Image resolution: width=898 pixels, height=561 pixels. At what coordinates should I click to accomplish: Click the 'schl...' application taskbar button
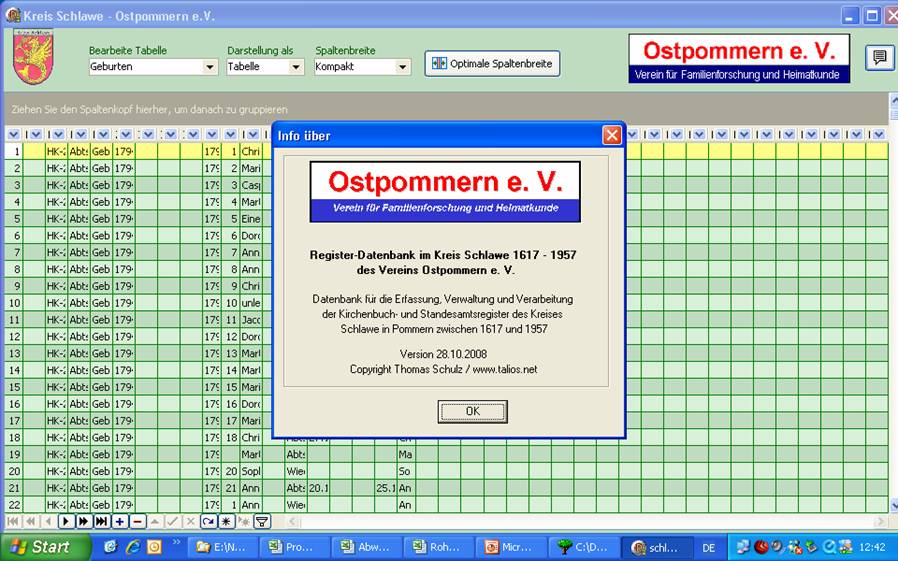tap(657, 547)
